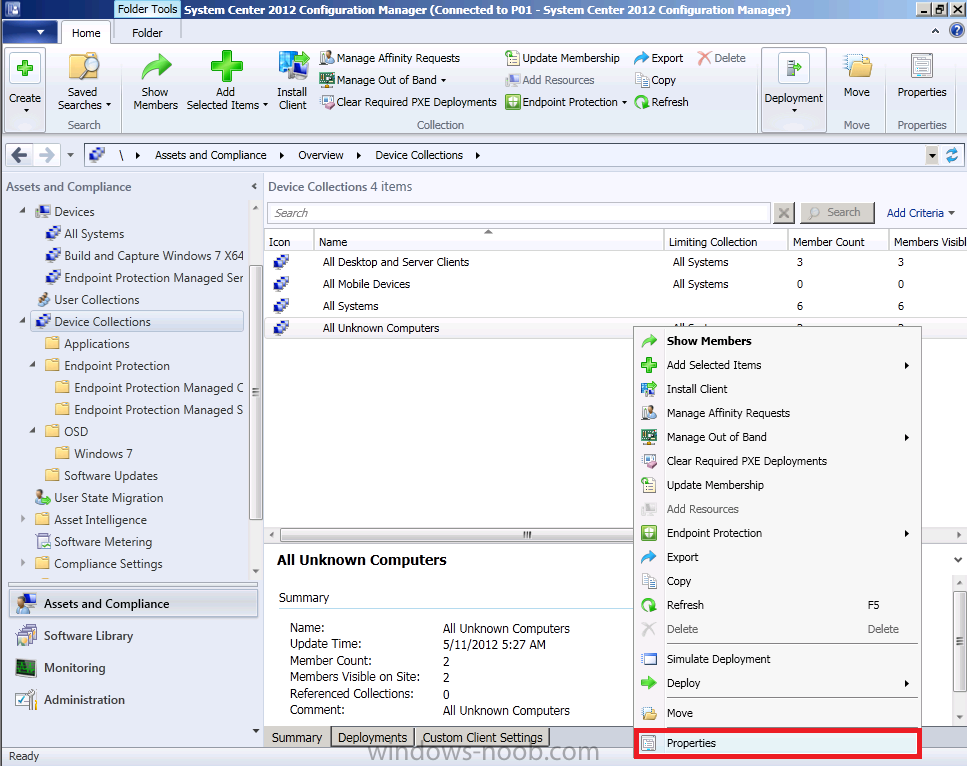Select the All Desktop and Server Clients row
This screenshot has width=967, height=766.
pos(615,262)
